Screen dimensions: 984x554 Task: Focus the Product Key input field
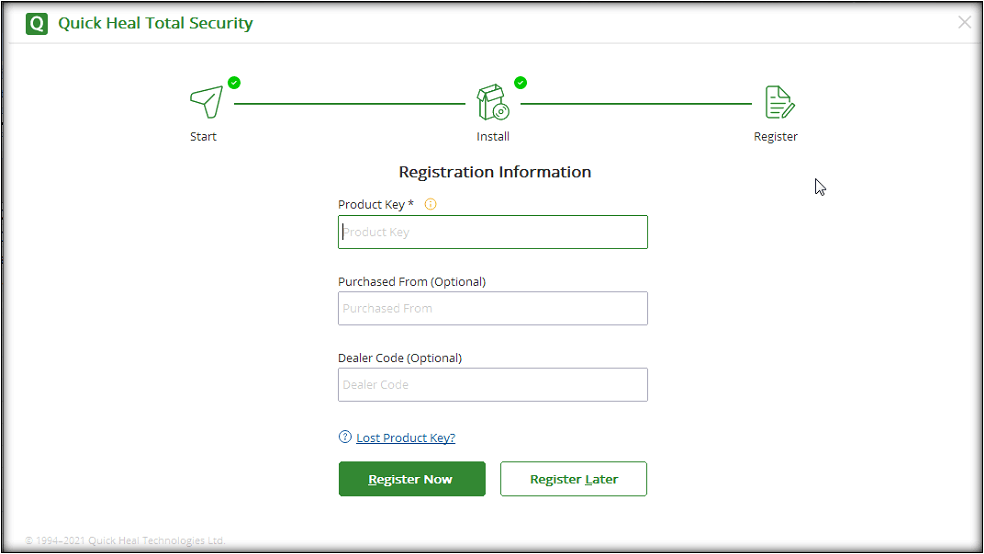(493, 232)
